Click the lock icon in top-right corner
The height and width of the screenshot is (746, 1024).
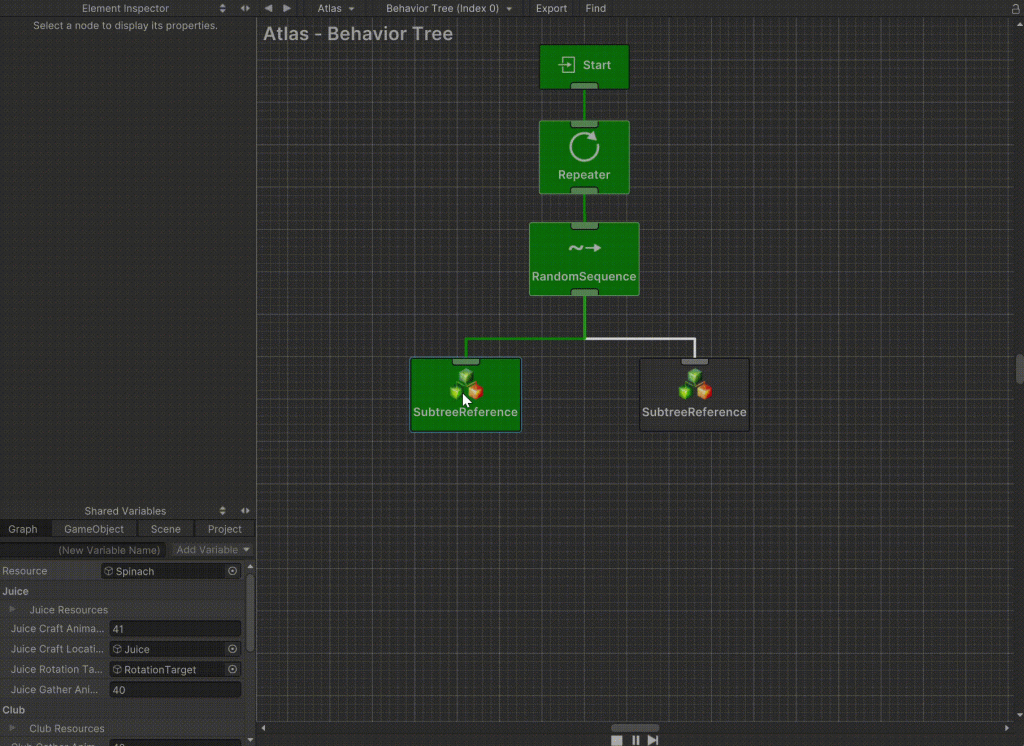1015,8
